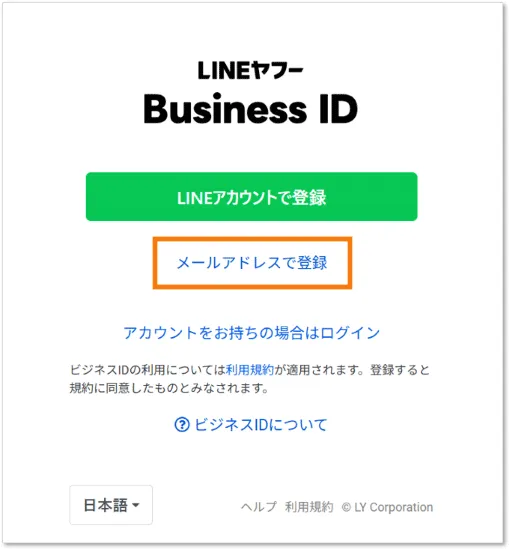Click the Business ID heading
Image resolution: width=510 pixels, height=550 pixels.
250,109
